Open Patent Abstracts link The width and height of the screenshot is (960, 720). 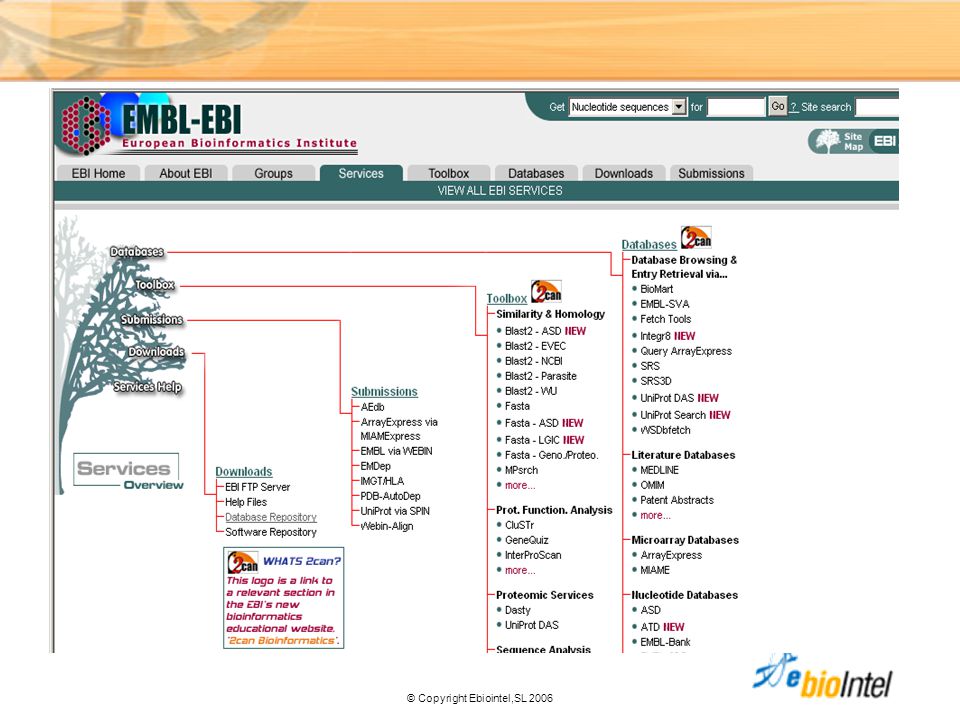tap(677, 500)
